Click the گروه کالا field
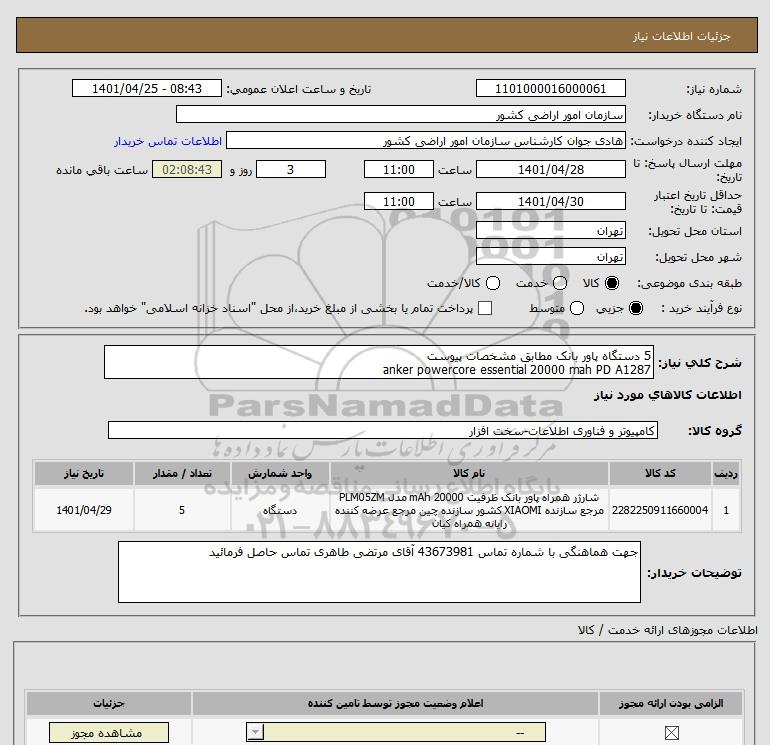770x745 pixels. click(x=383, y=431)
